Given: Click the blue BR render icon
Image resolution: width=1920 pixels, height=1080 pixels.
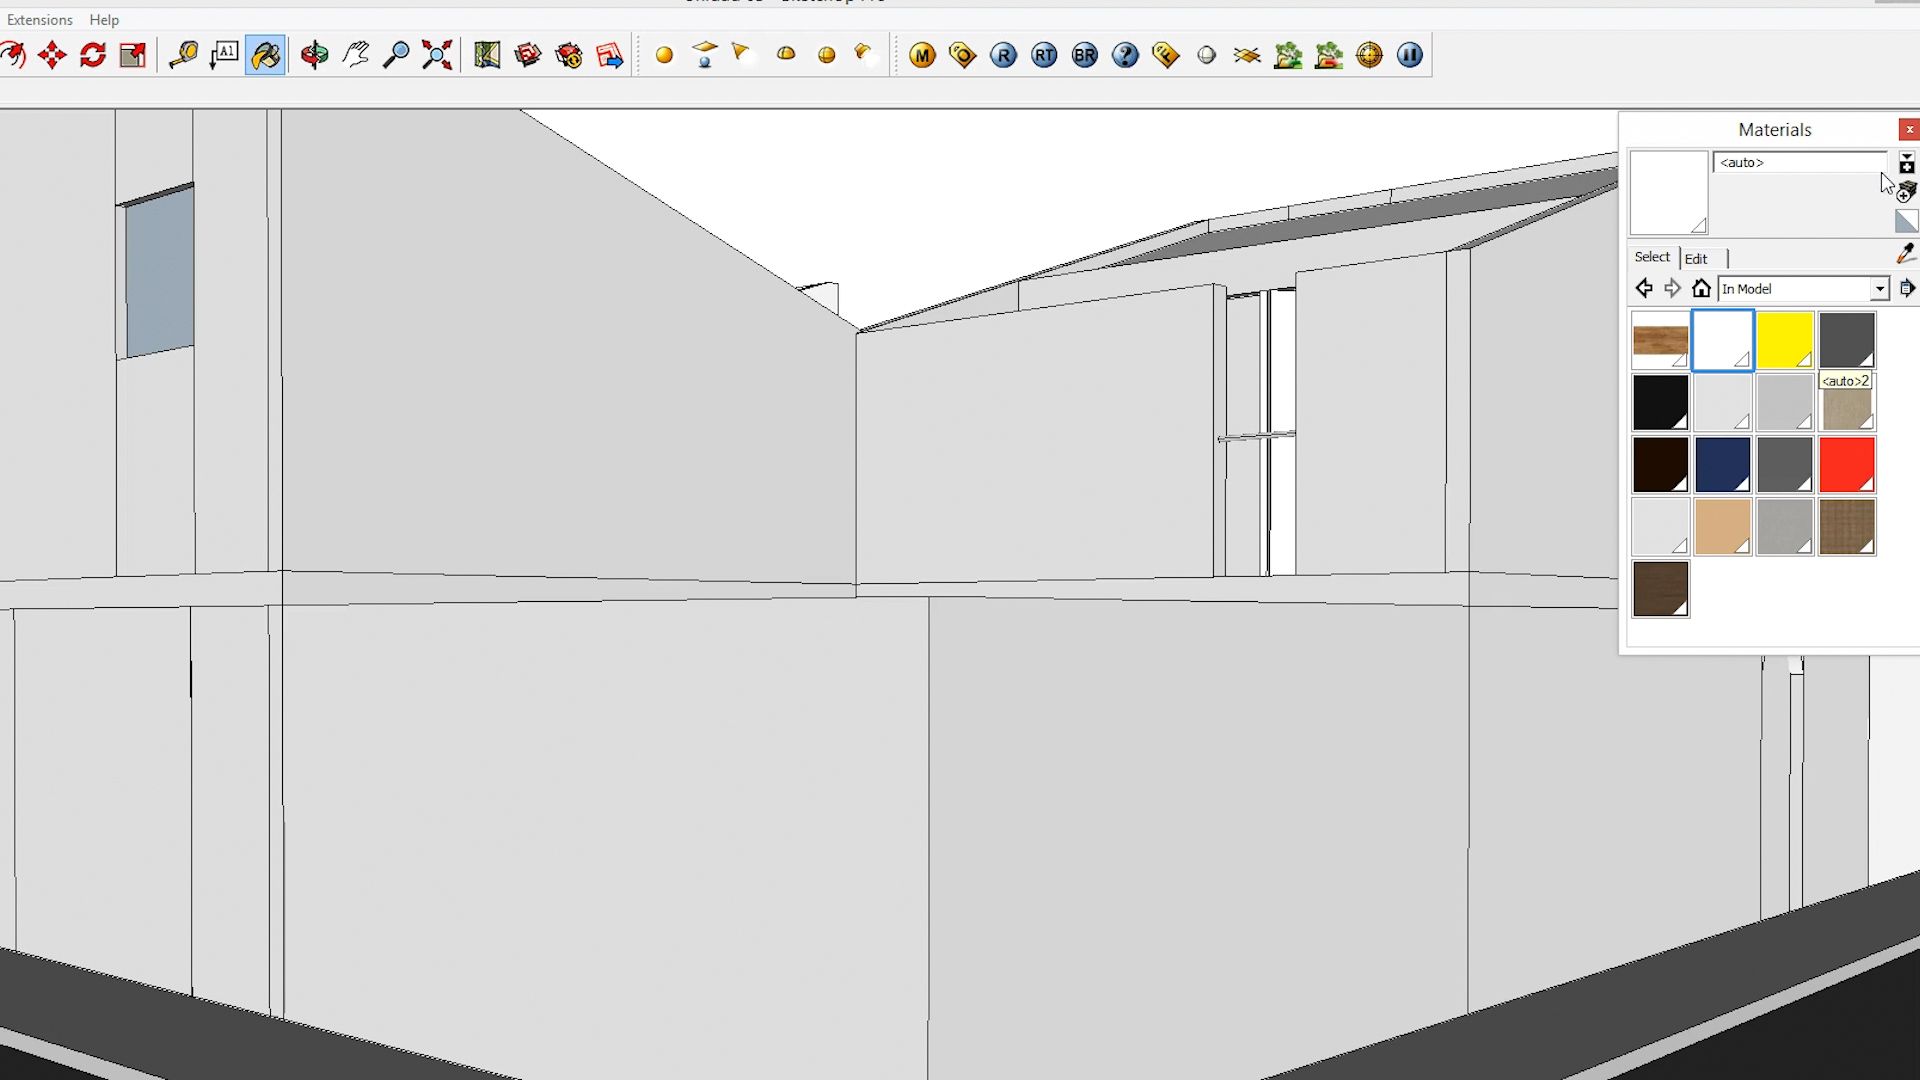Looking at the screenshot, I should [1085, 55].
